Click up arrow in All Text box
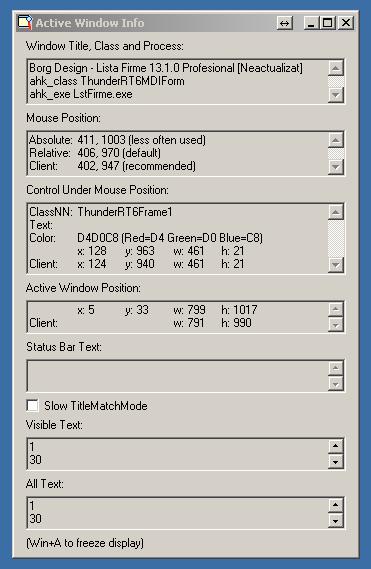Image resolution: width=371 pixels, height=569 pixels. (336, 505)
